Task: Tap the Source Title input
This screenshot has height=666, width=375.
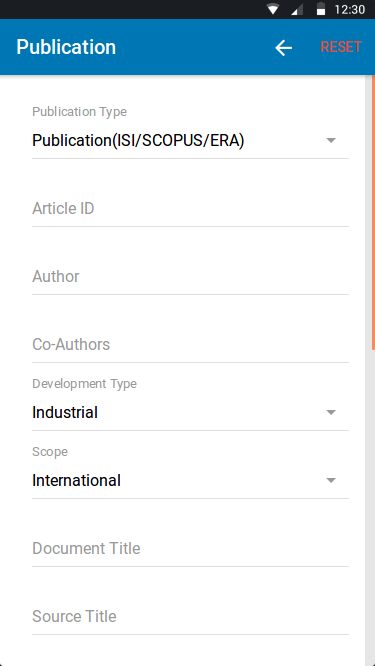Action: tap(190, 616)
